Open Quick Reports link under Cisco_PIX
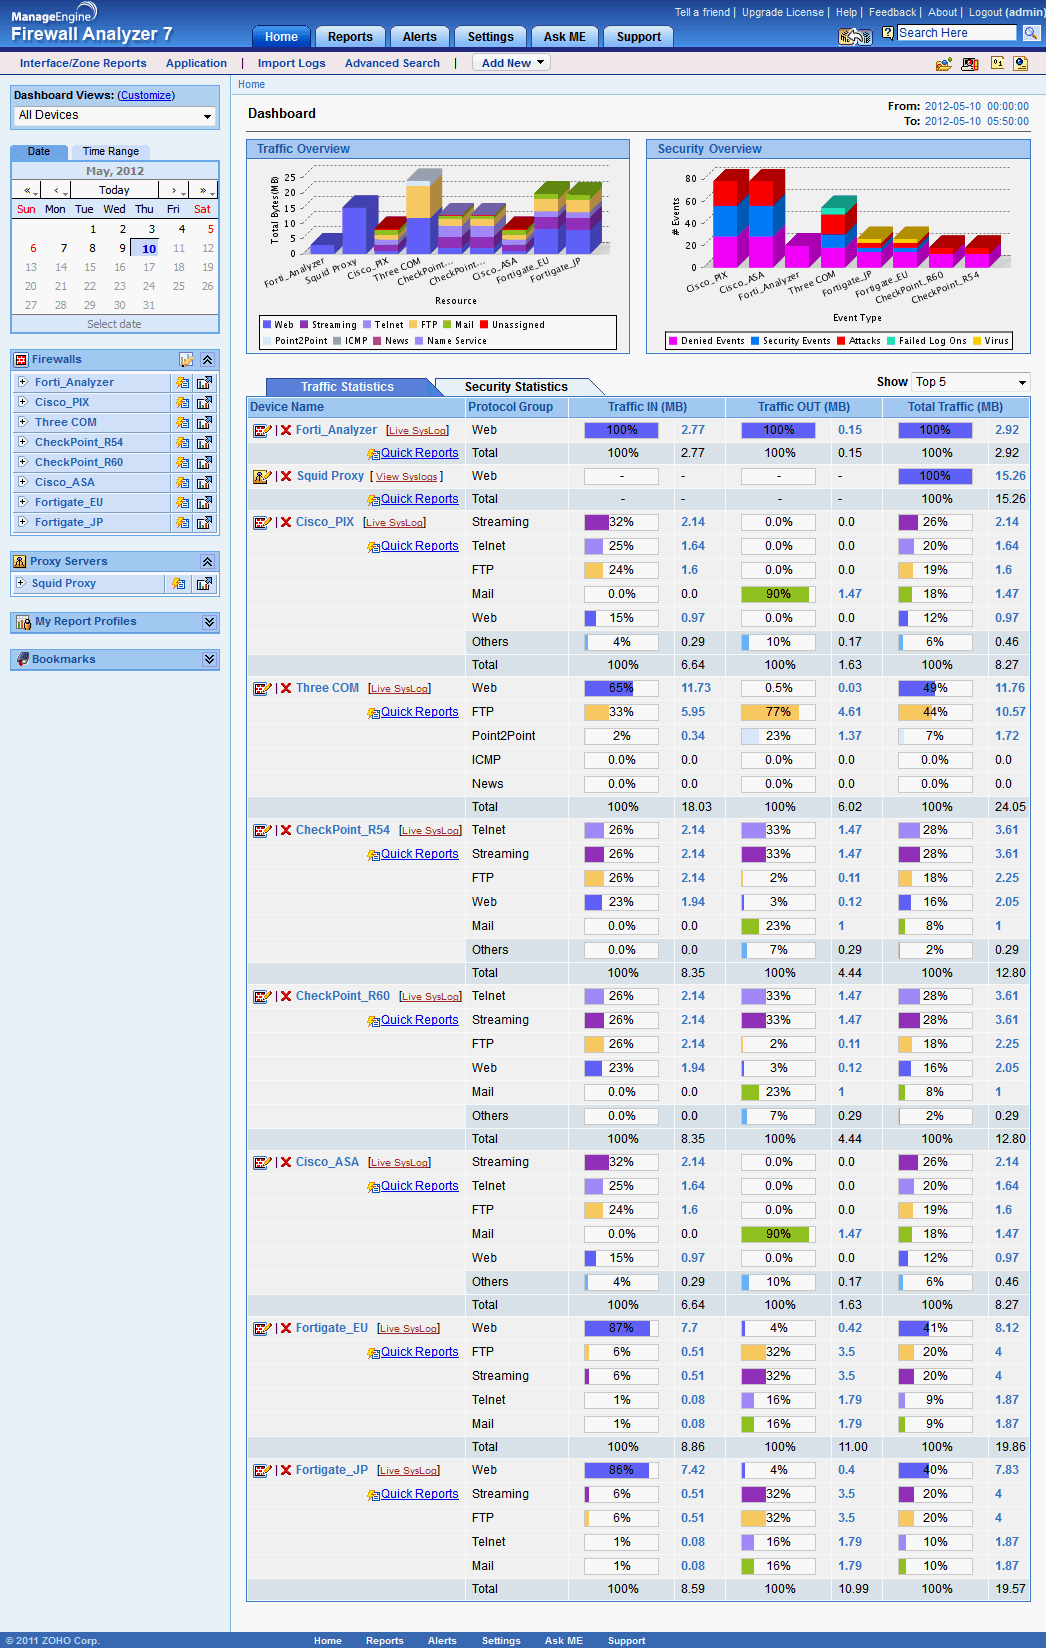The image size is (1046, 1648). point(419,546)
